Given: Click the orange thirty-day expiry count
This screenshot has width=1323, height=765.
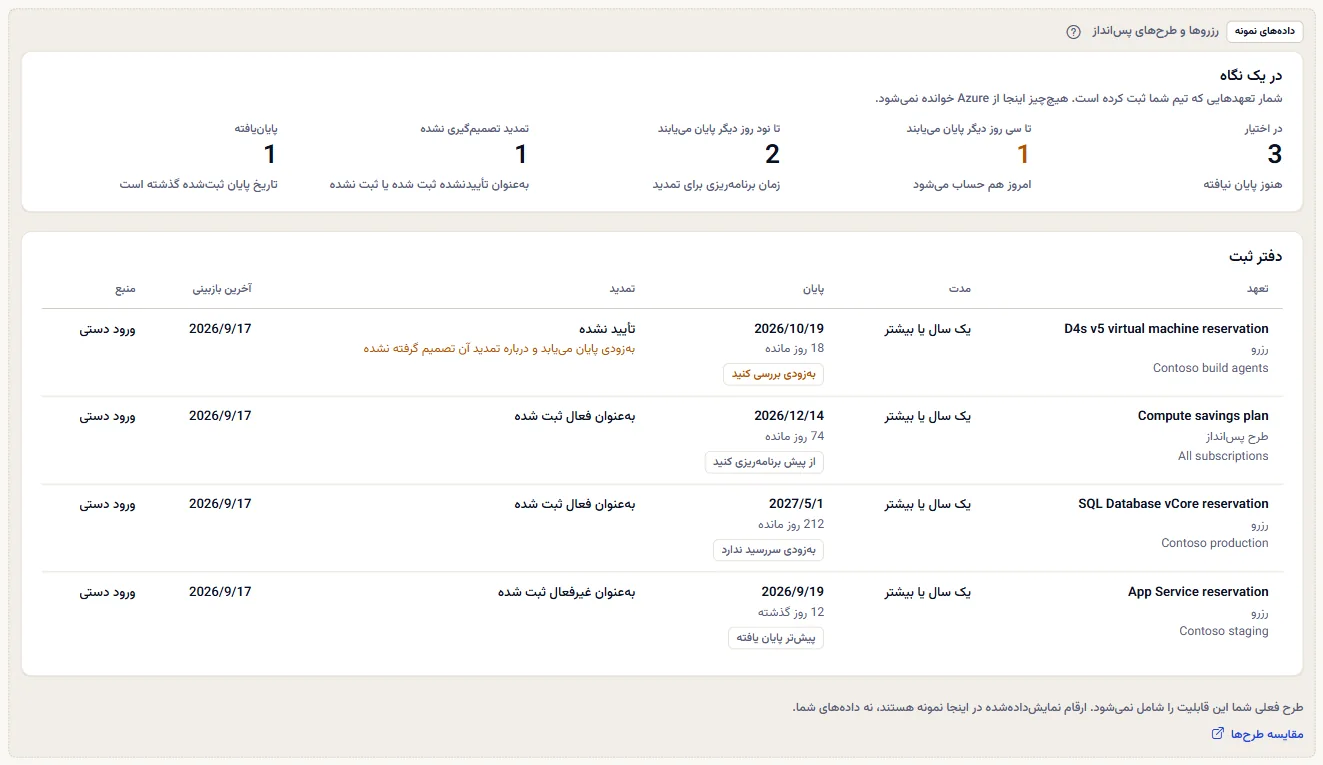Looking at the screenshot, I should 1023,154.
